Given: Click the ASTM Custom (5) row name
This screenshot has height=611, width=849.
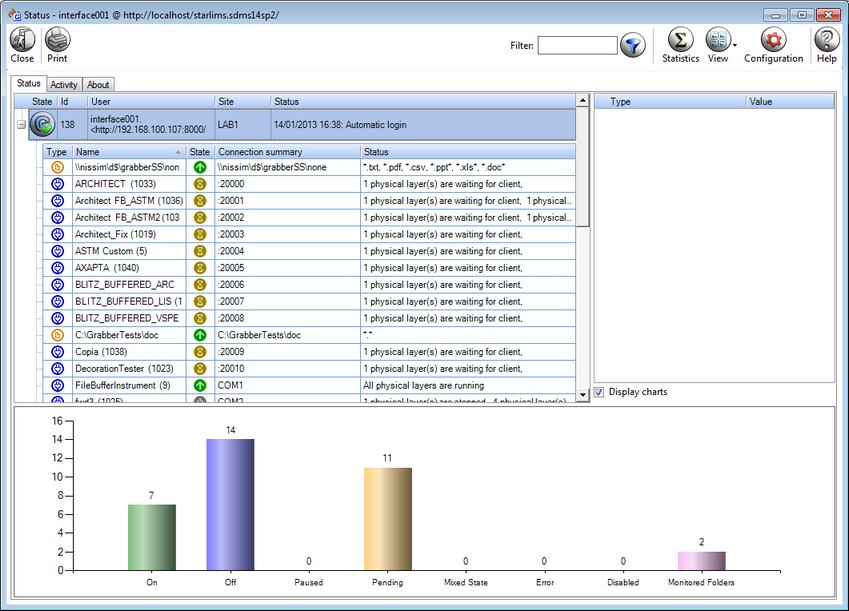Looking at the screenshot, I should click(111, 251).
